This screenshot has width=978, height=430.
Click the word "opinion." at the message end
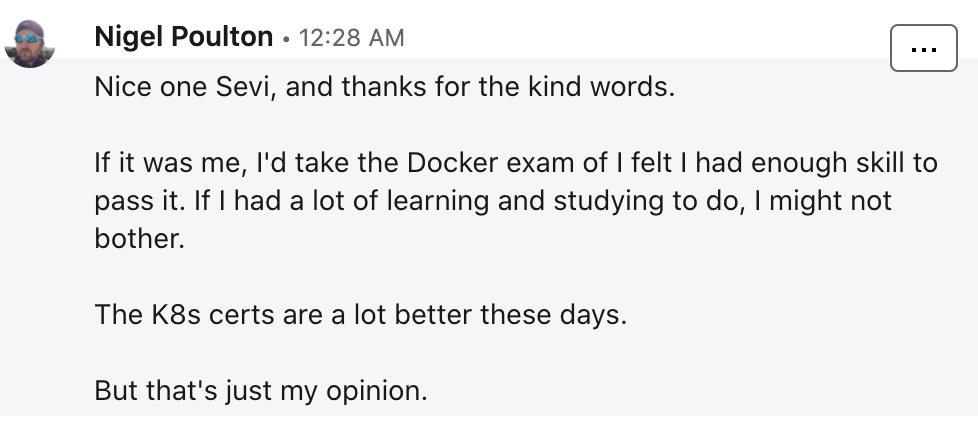pos(377,392)
